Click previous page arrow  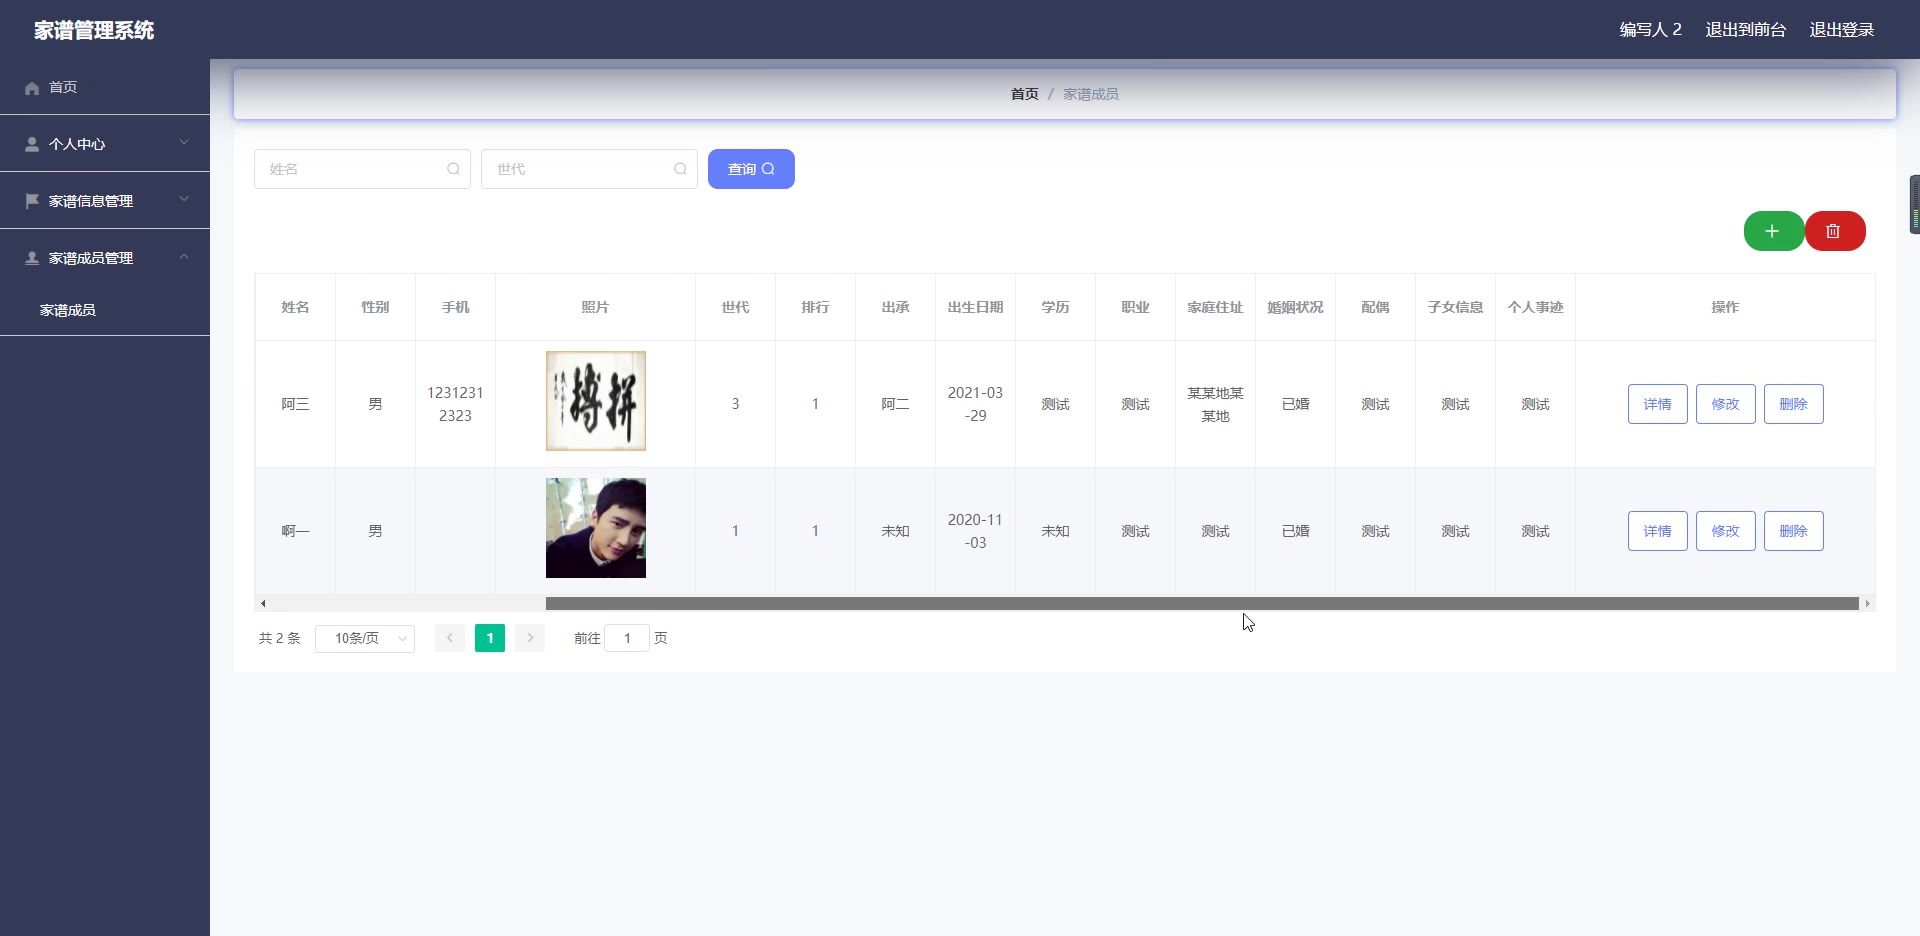[x=450, y=638]
